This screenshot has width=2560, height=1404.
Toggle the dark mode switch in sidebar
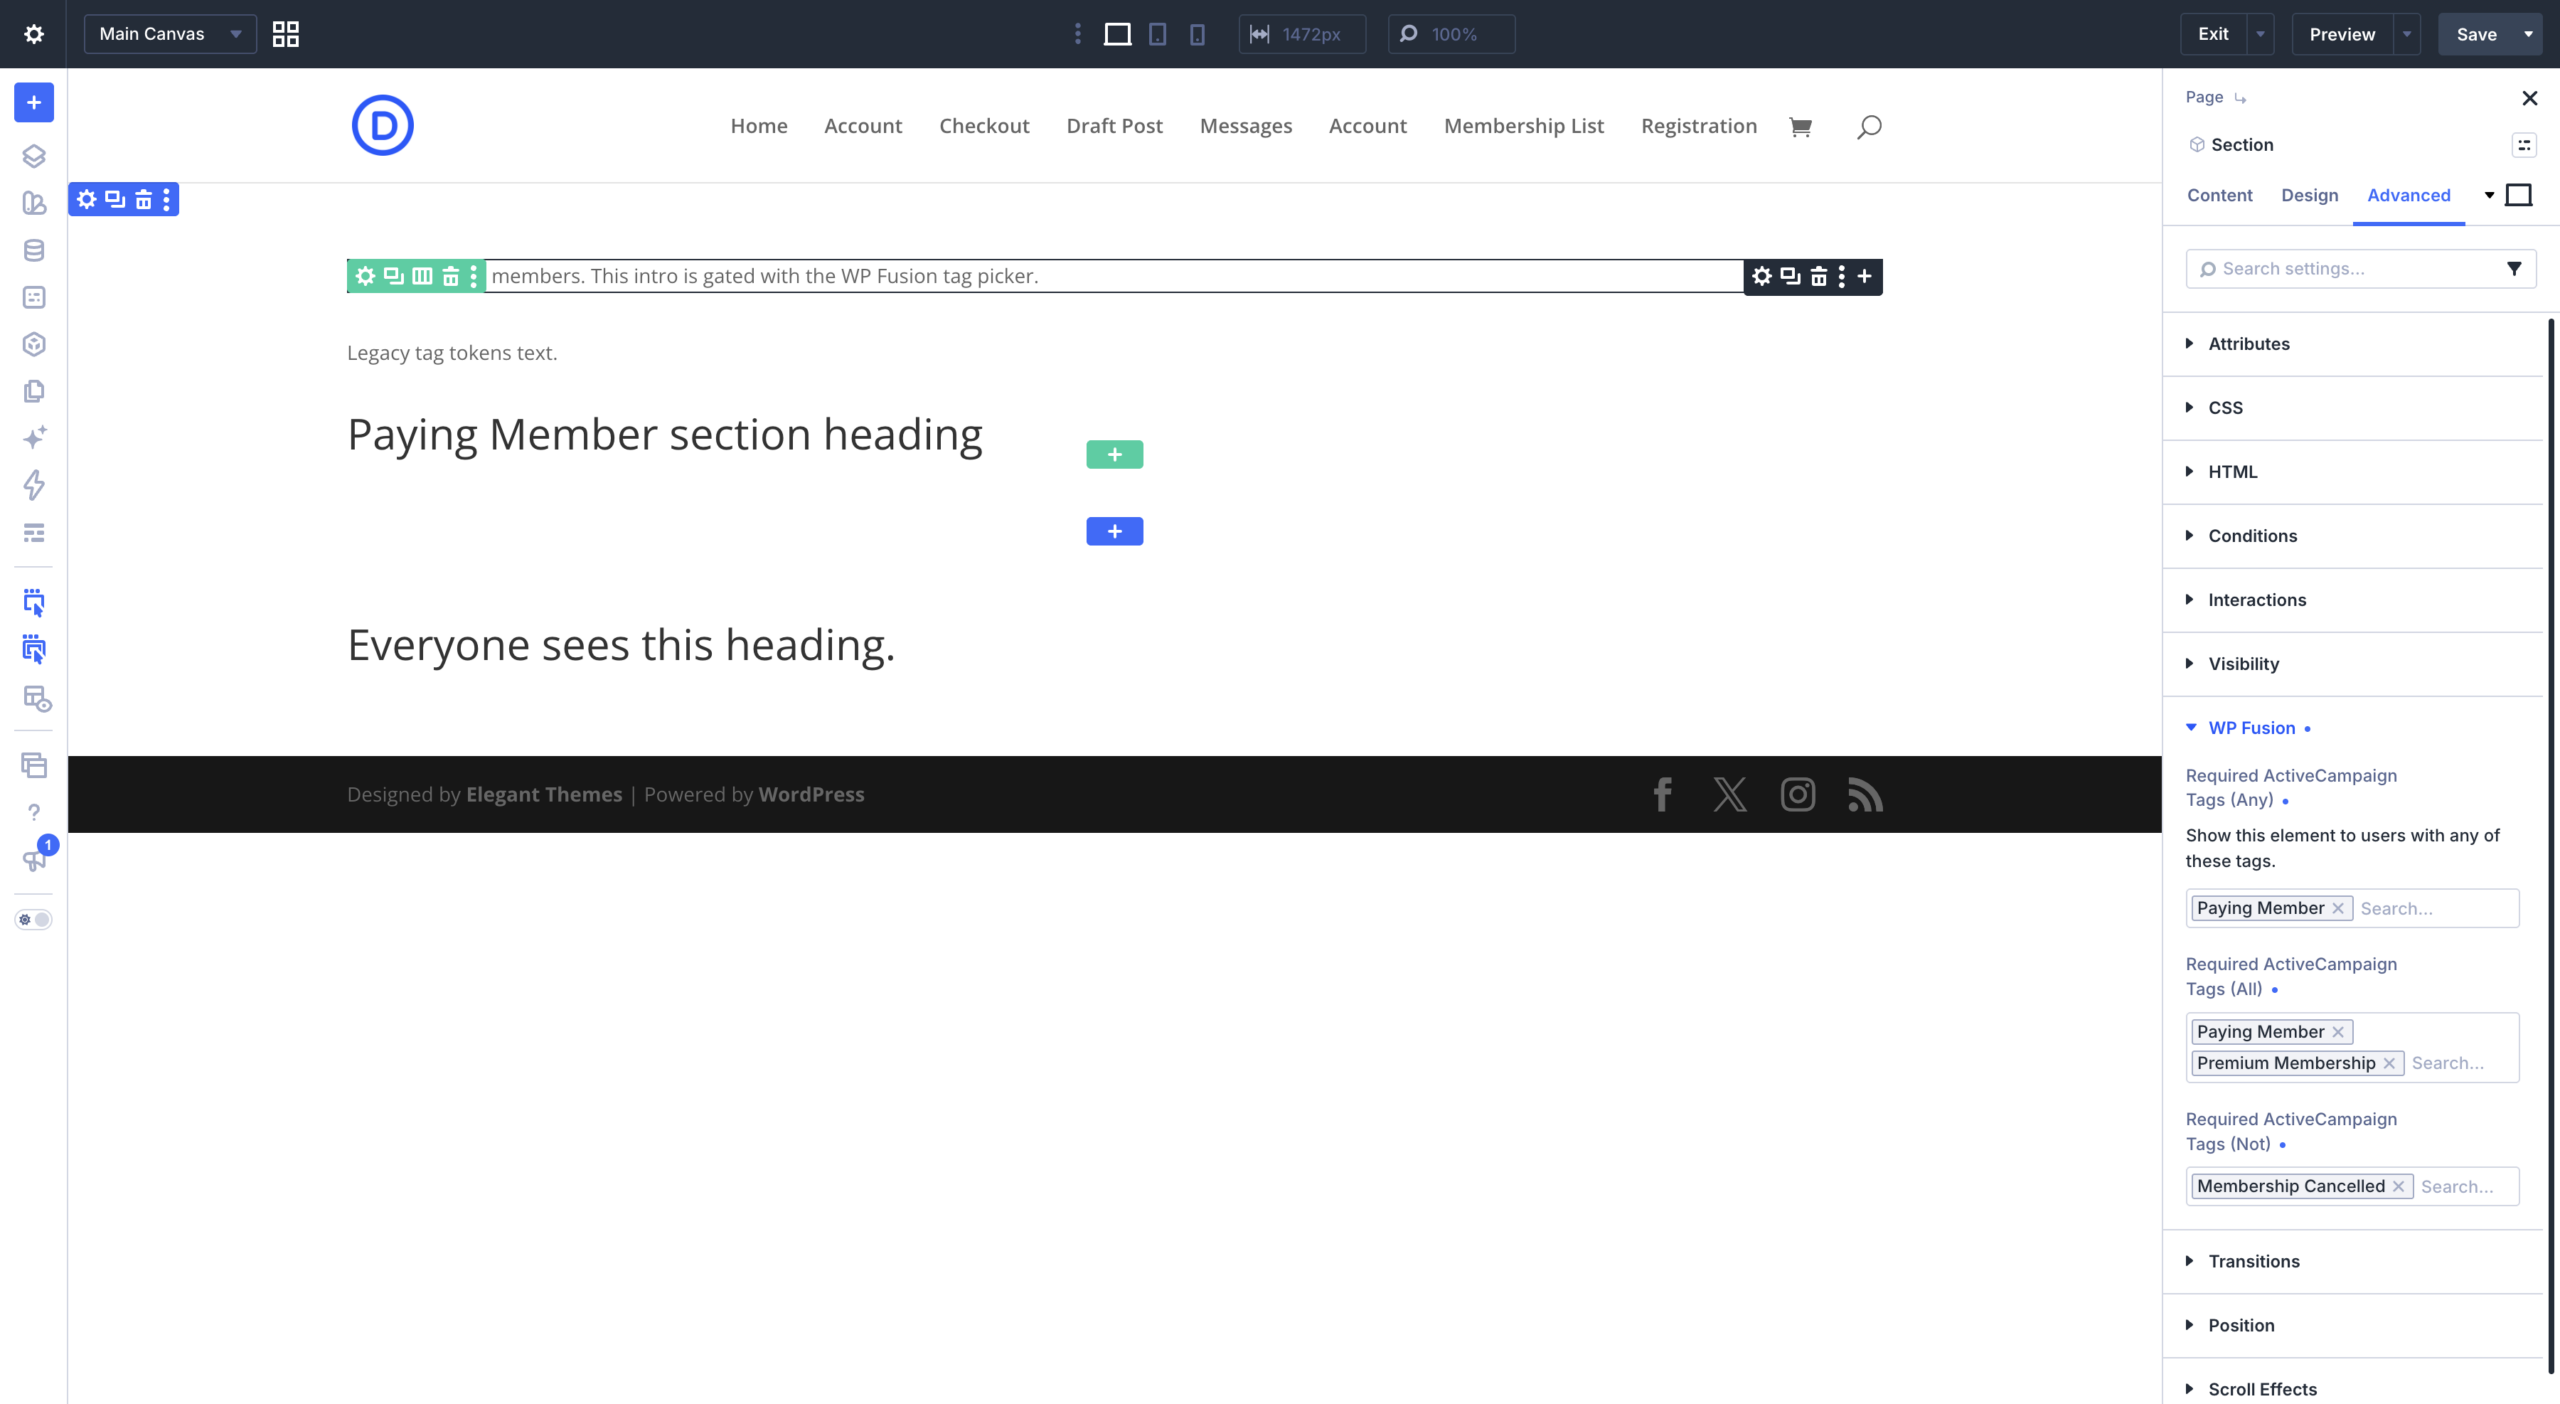[x=34, y=920]
